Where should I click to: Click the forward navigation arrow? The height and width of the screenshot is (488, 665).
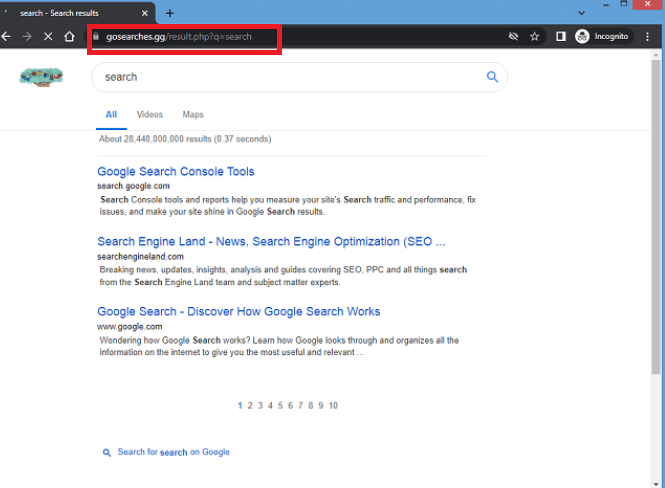click(x=27, y=37)
